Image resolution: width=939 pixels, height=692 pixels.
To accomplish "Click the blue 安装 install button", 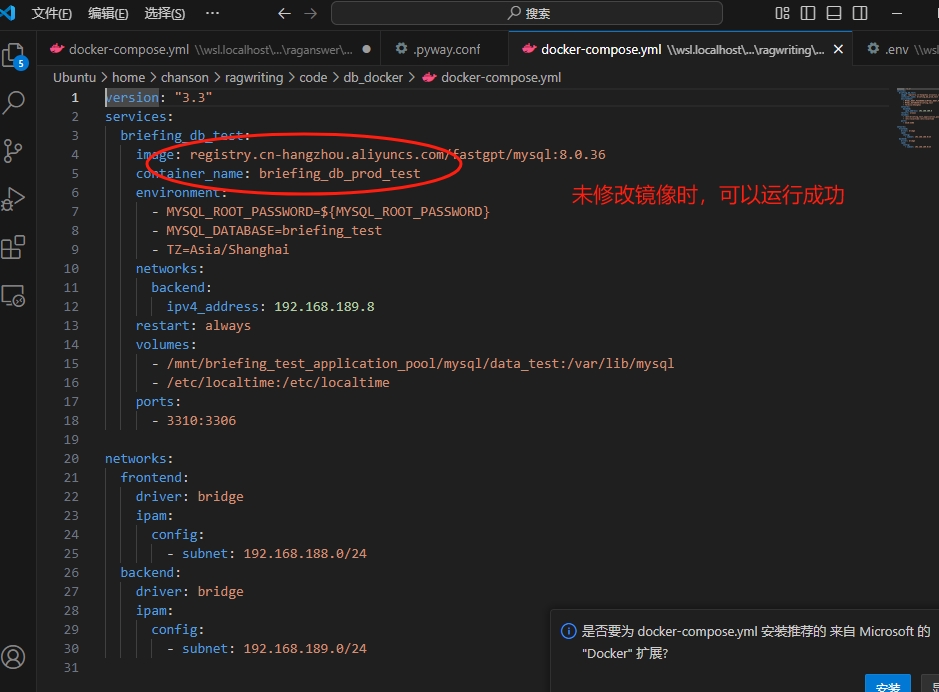I will click(x=887, y=686).
